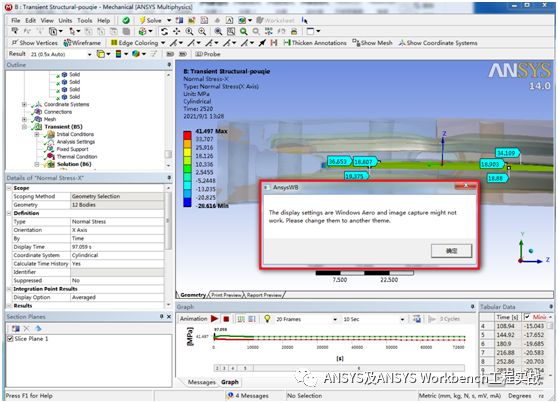
Task: Click the export video file icon
Action: [417, 319]
